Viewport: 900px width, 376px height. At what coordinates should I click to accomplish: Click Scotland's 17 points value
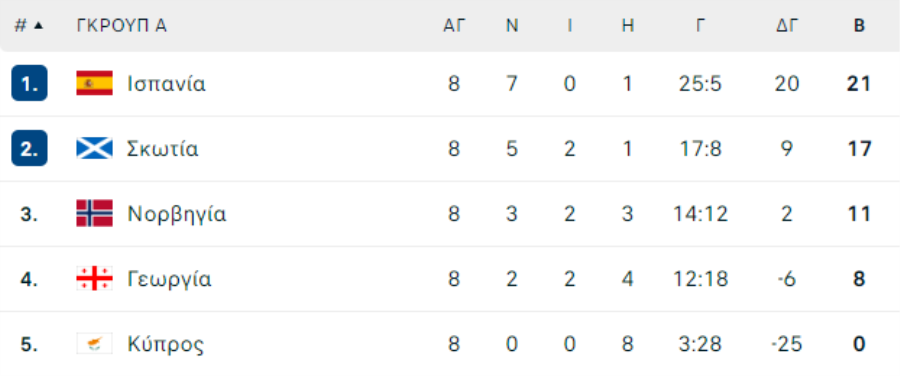(859, 149)
